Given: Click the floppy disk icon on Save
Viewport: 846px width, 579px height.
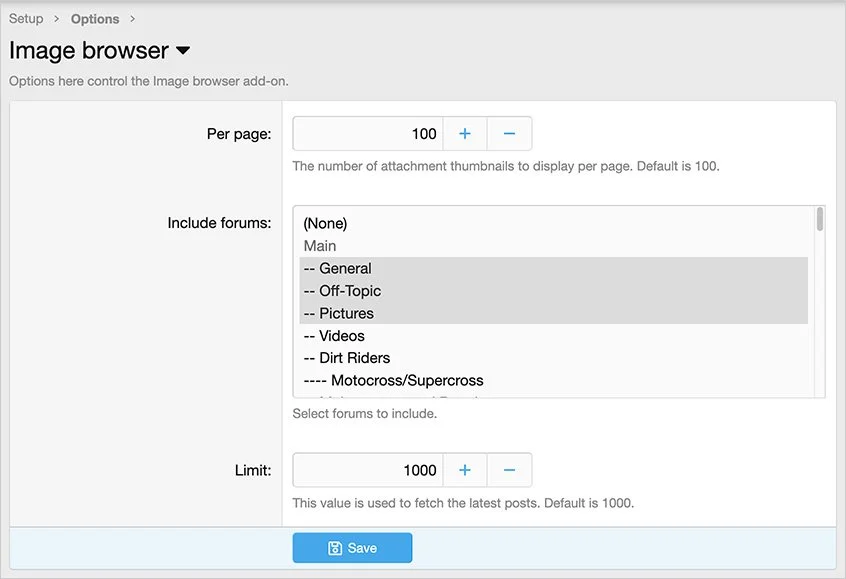Looking at the screenshot, I should (335, 548).
